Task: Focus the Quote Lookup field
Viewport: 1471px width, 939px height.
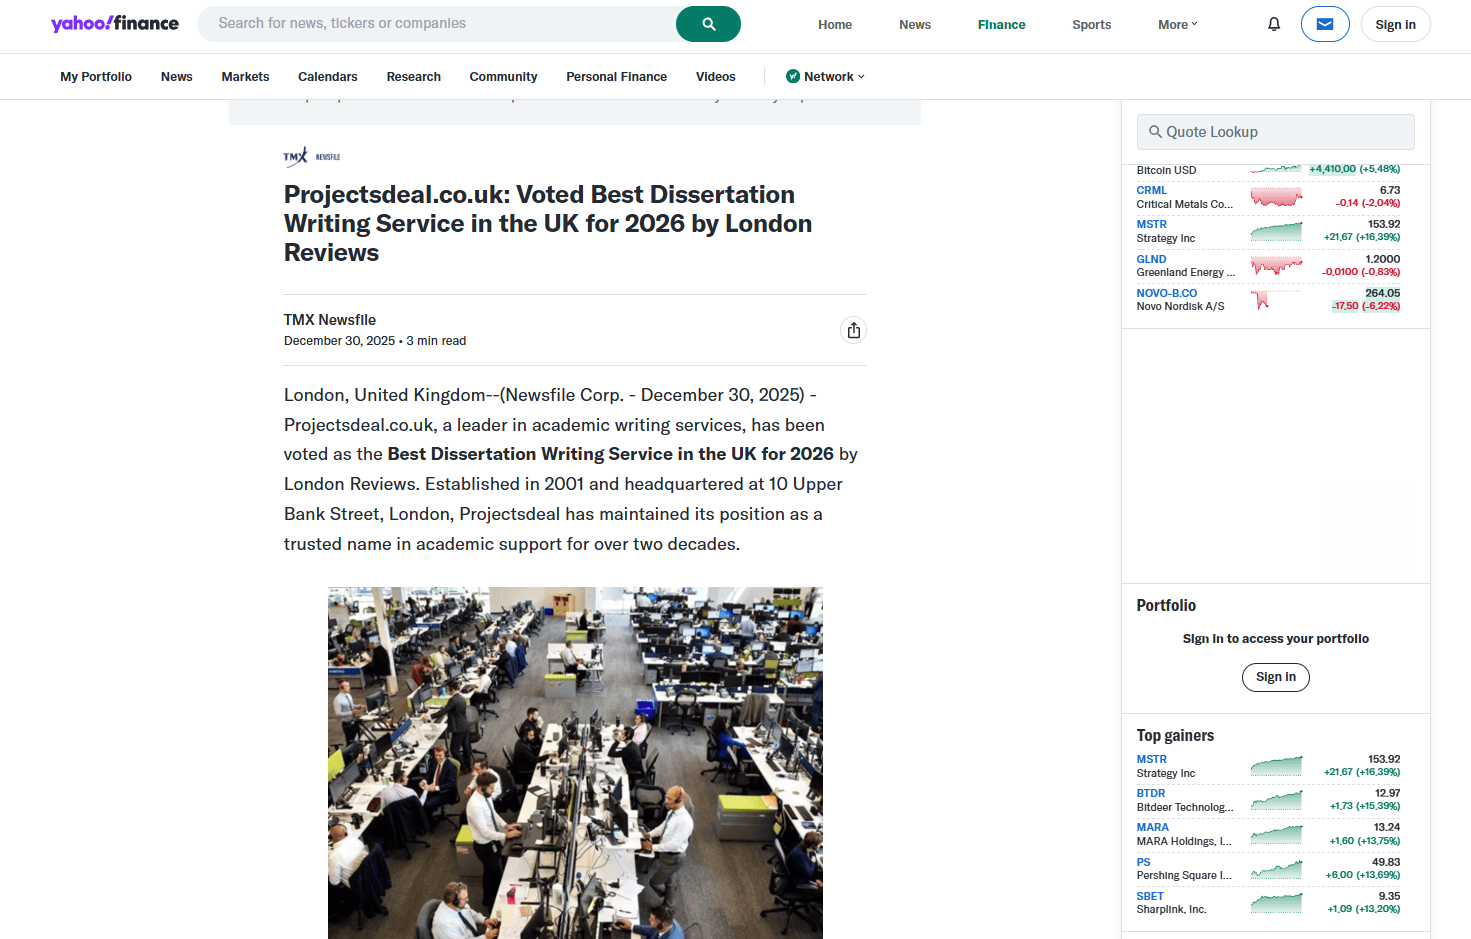Action: (x=1276, y=132)
